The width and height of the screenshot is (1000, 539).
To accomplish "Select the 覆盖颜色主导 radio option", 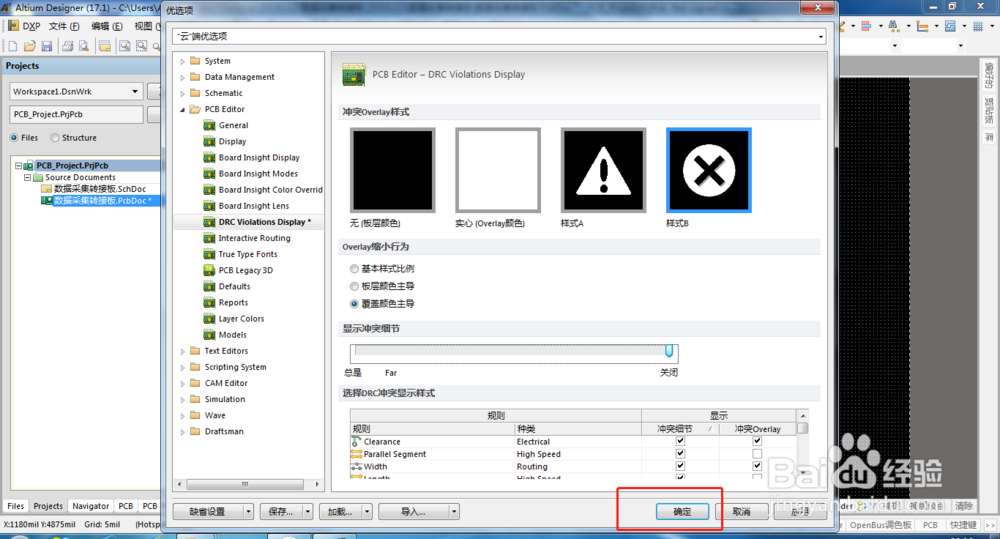I will tap(354, 304).
